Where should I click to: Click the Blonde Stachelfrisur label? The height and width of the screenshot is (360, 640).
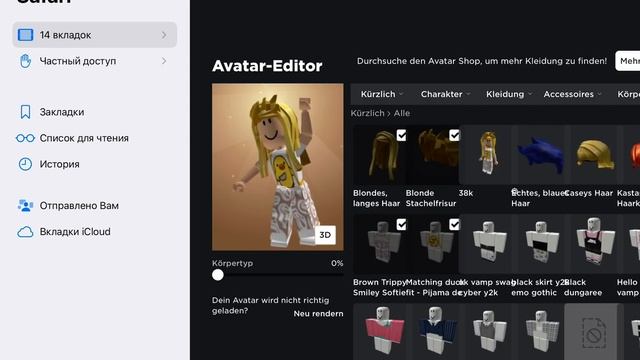[x=431, y=198]
